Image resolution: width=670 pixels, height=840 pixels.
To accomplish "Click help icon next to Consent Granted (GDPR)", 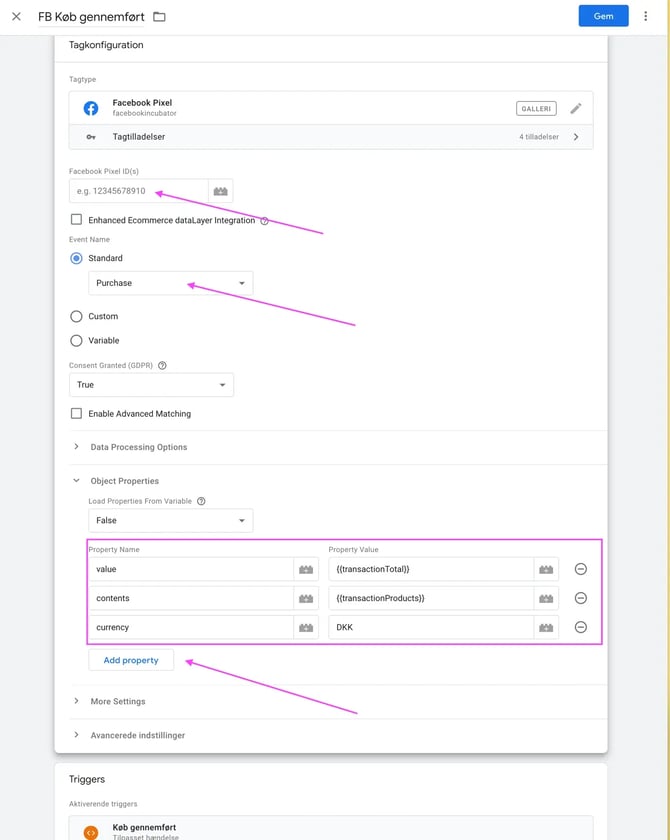I will click(162, 366).
